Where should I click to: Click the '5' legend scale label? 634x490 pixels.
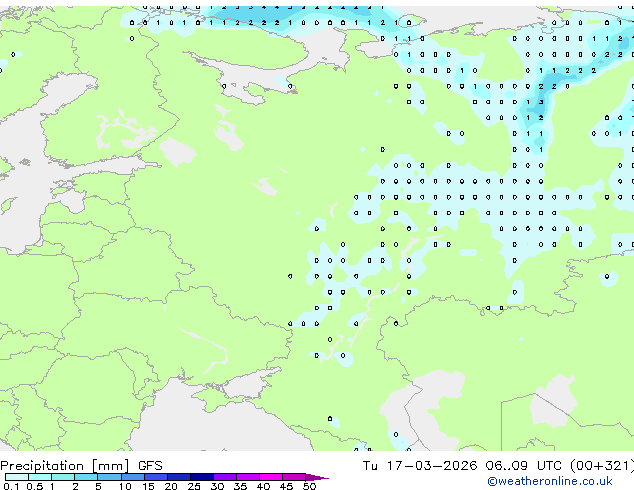click(x=98, y=486)
